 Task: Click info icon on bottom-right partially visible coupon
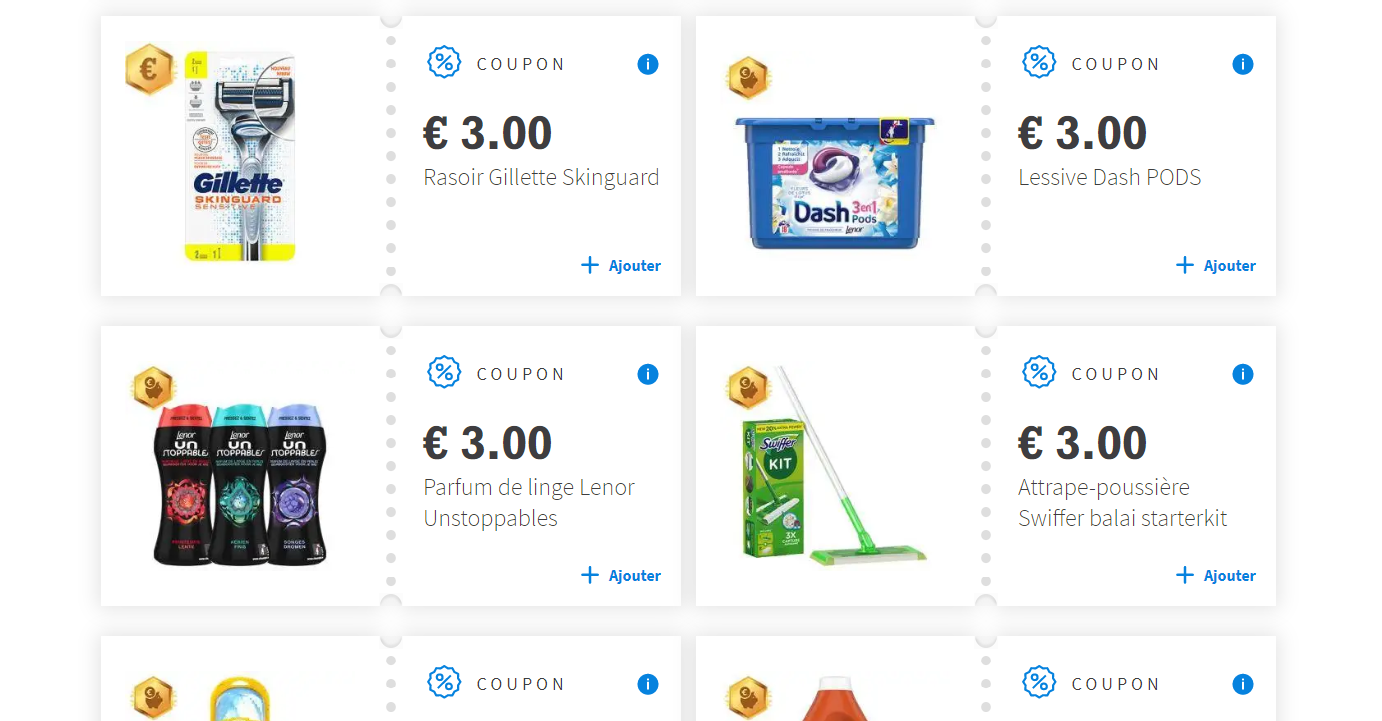(1243, 684)
